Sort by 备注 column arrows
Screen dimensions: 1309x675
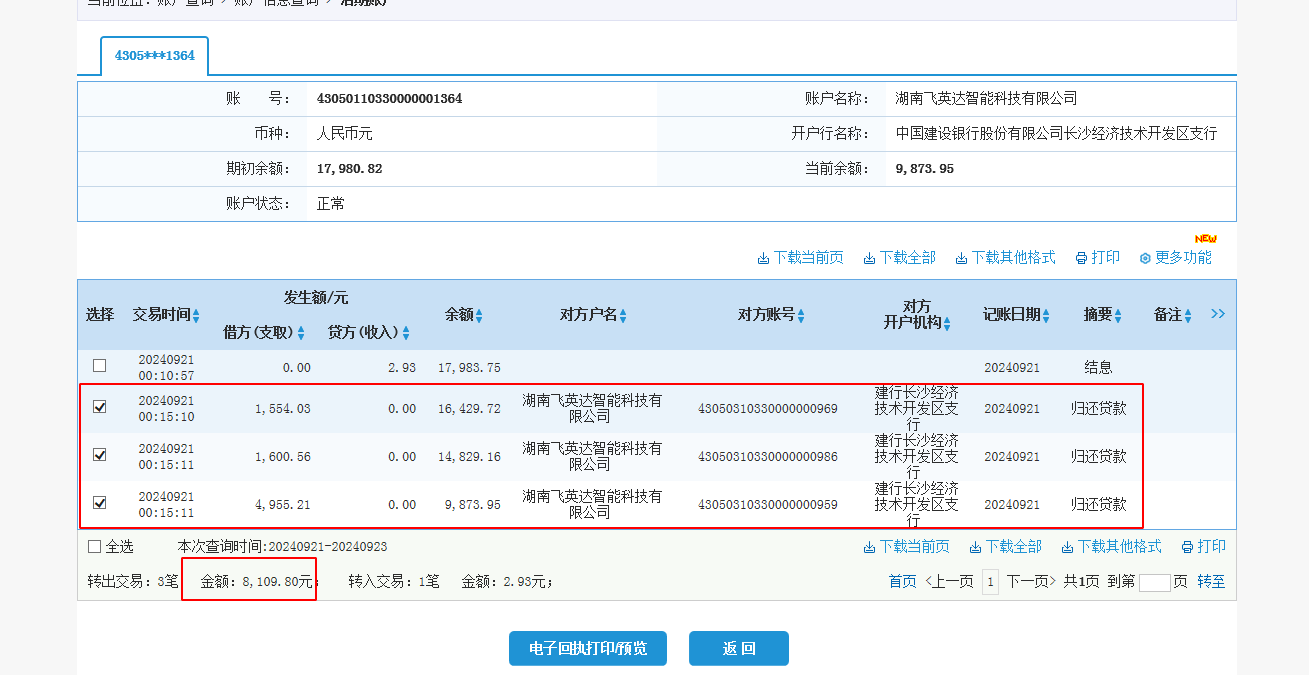1188,316
